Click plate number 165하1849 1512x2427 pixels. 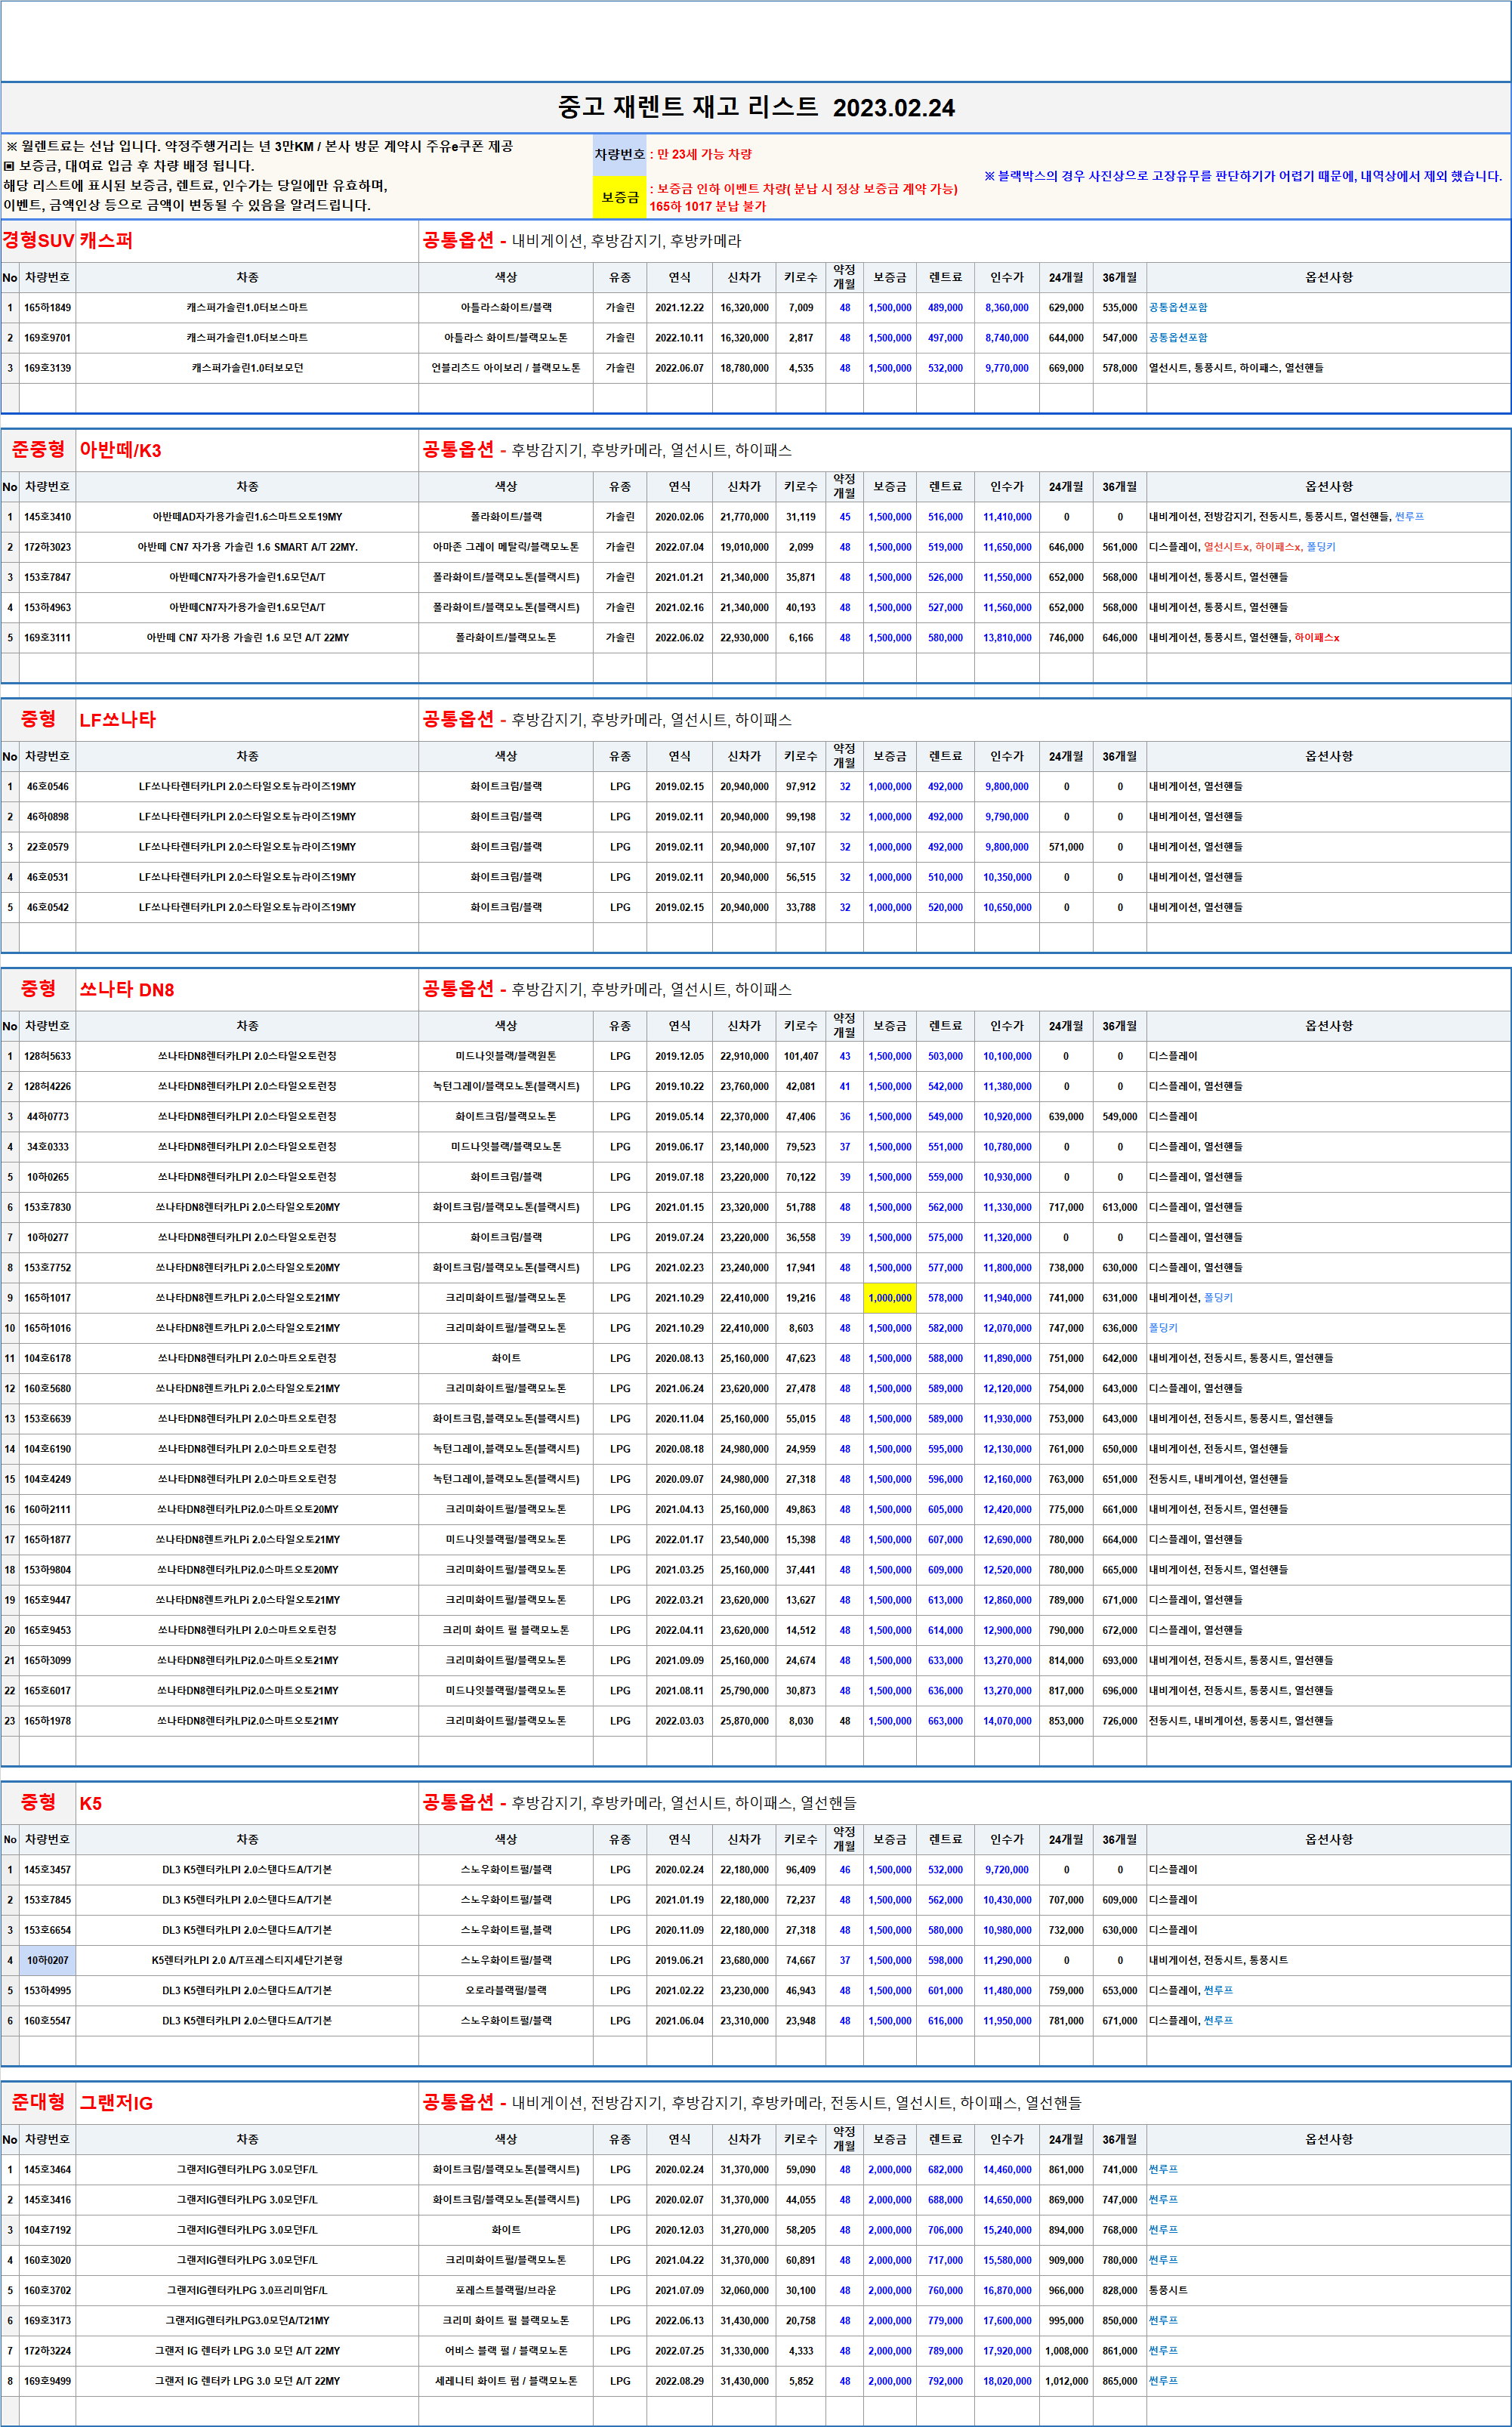tap(48, 308)
